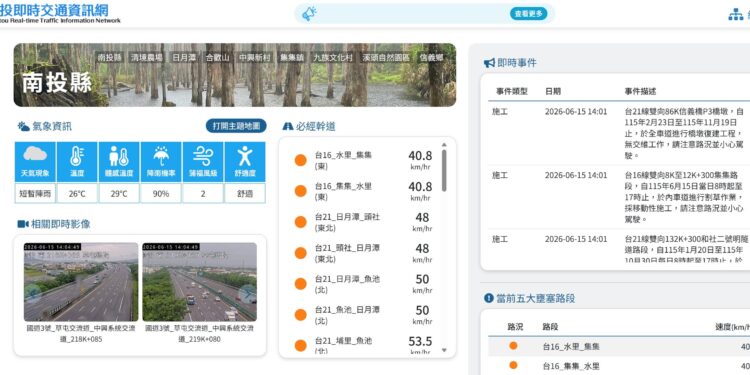The width and height of the screenshot is (750, 375).
Task: Click orange status dot for 台16_集集_水里 (東) in 必經幹道
Action: point(300,191)
